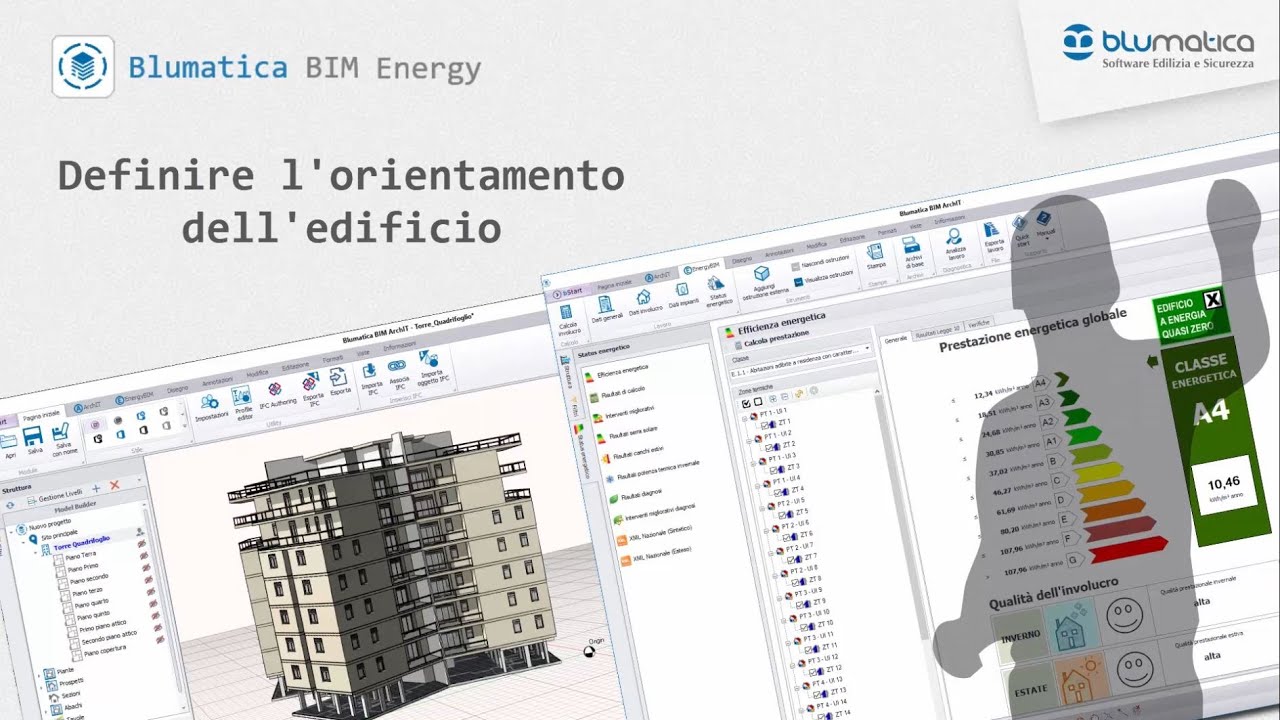Switch to Generale results tab

tap(896, 340)
